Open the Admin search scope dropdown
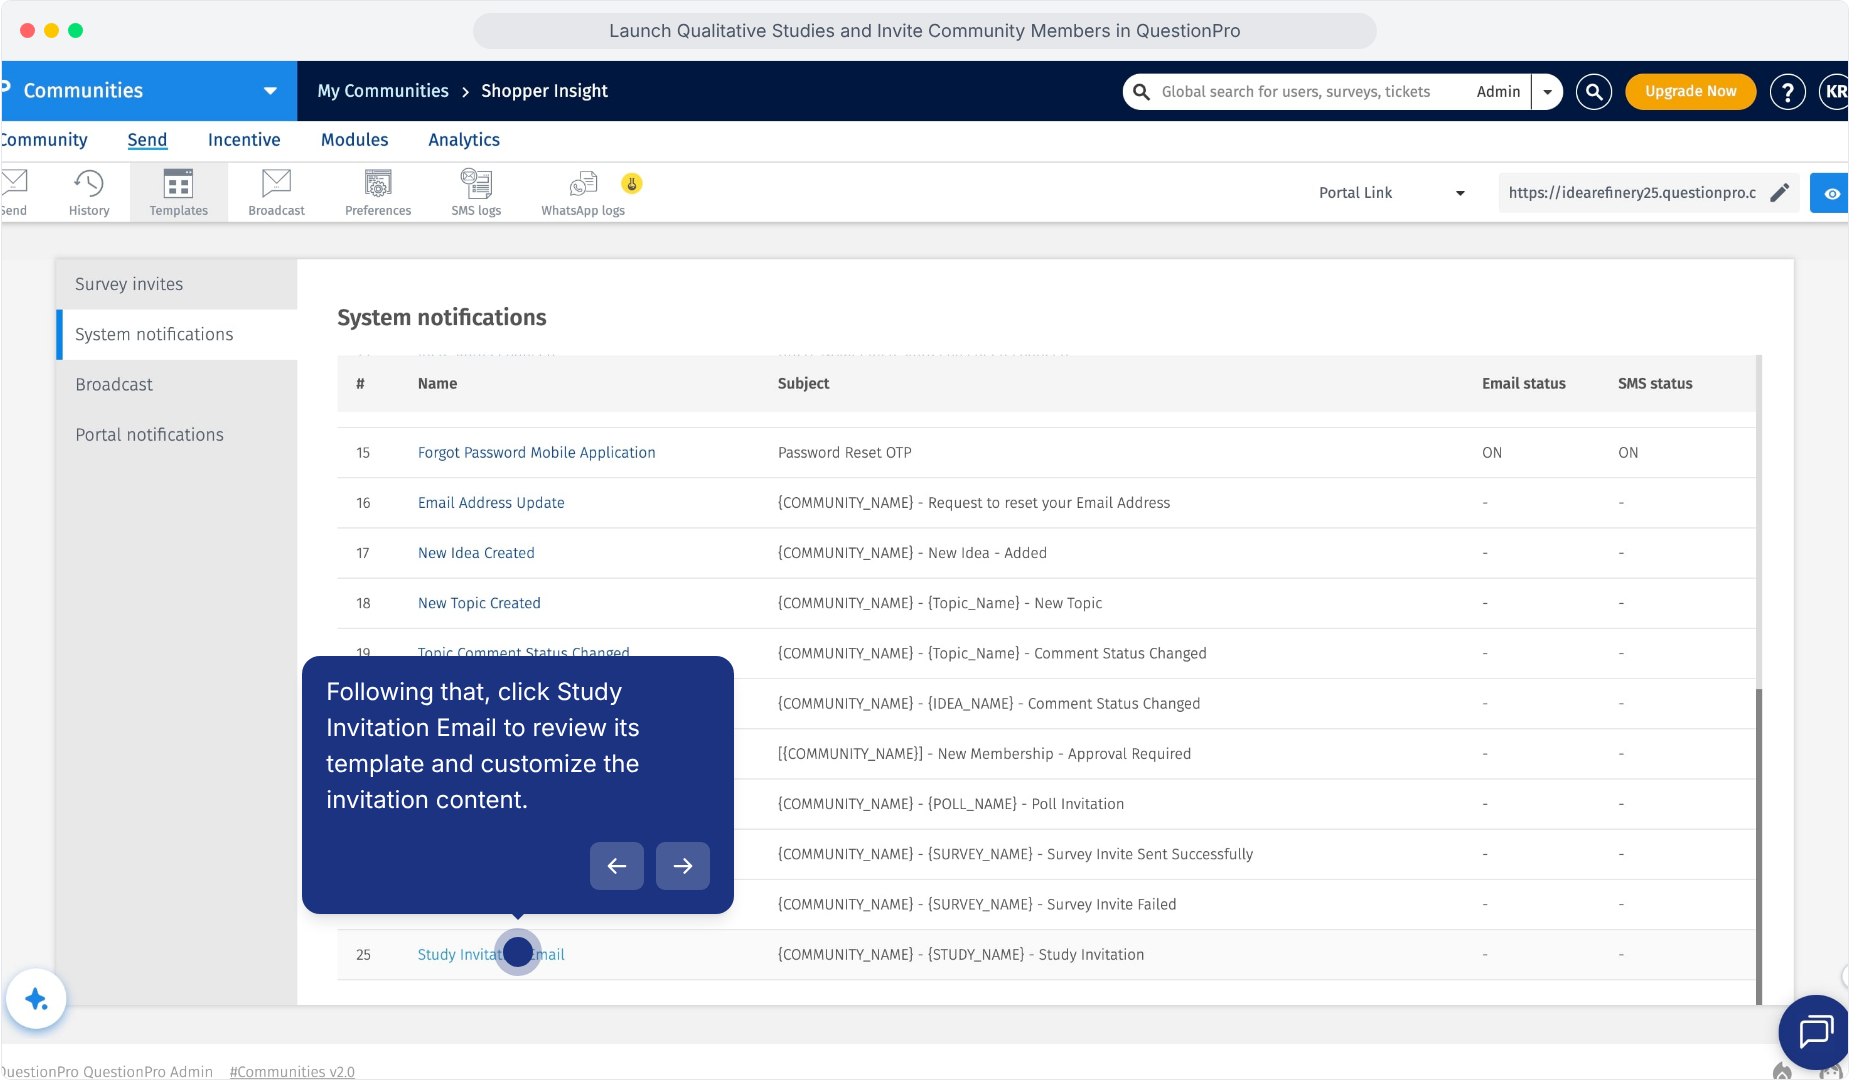This screenshot has height=1080, width=1850. pos(1547,91)
